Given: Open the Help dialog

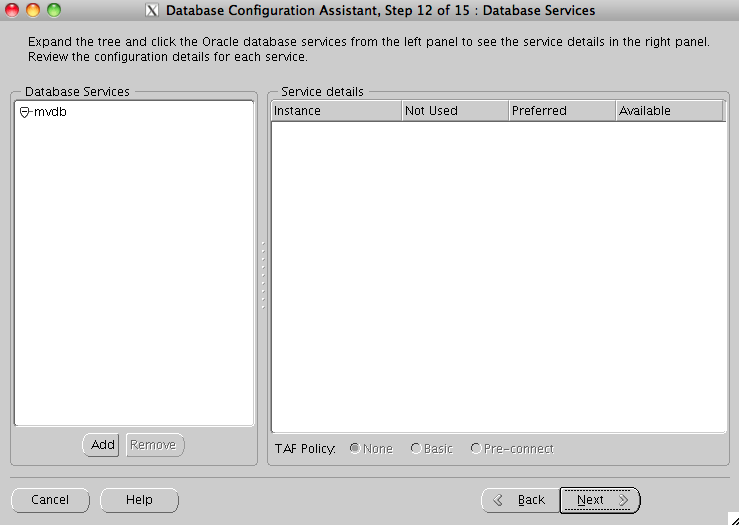Looking at the screenshot, I should (x=139, y=500).
